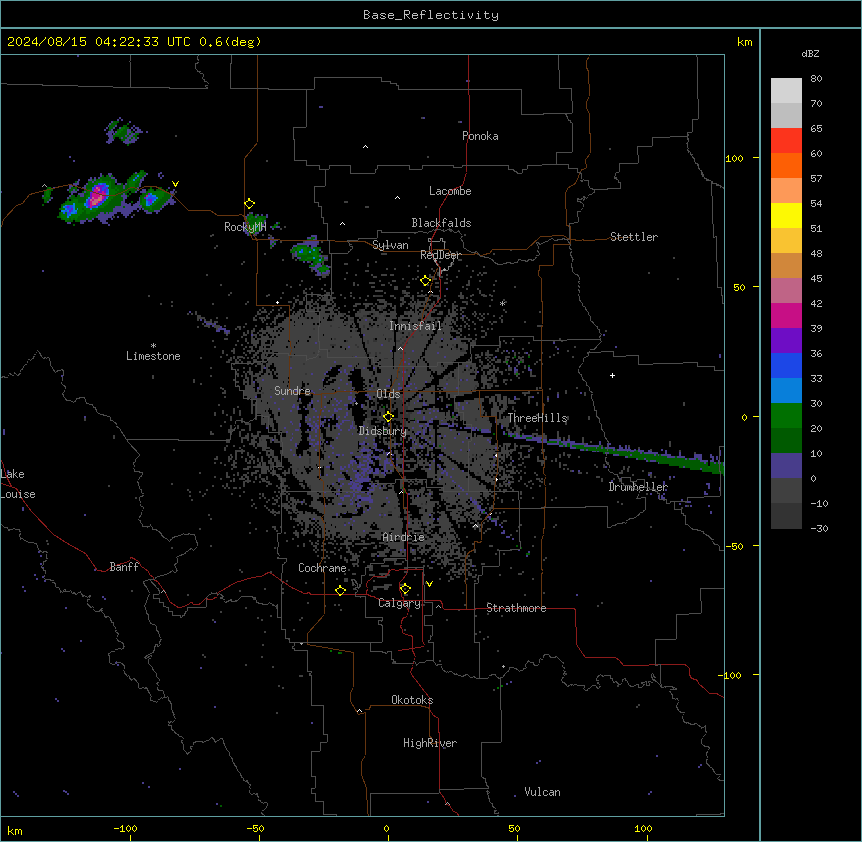Select the Cochrane label

(x=322, y=568)
